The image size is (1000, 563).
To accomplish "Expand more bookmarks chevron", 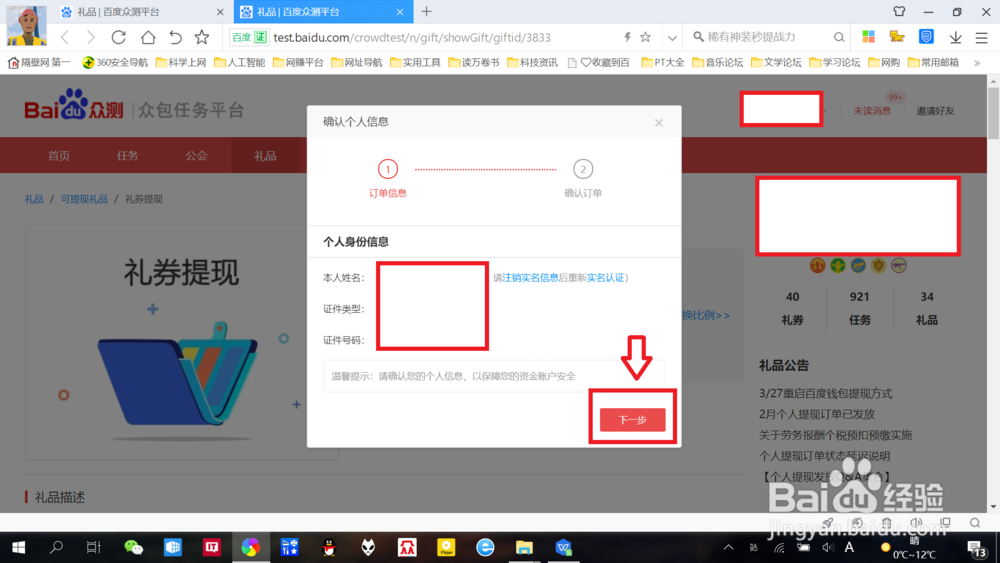I will point(976,62).
